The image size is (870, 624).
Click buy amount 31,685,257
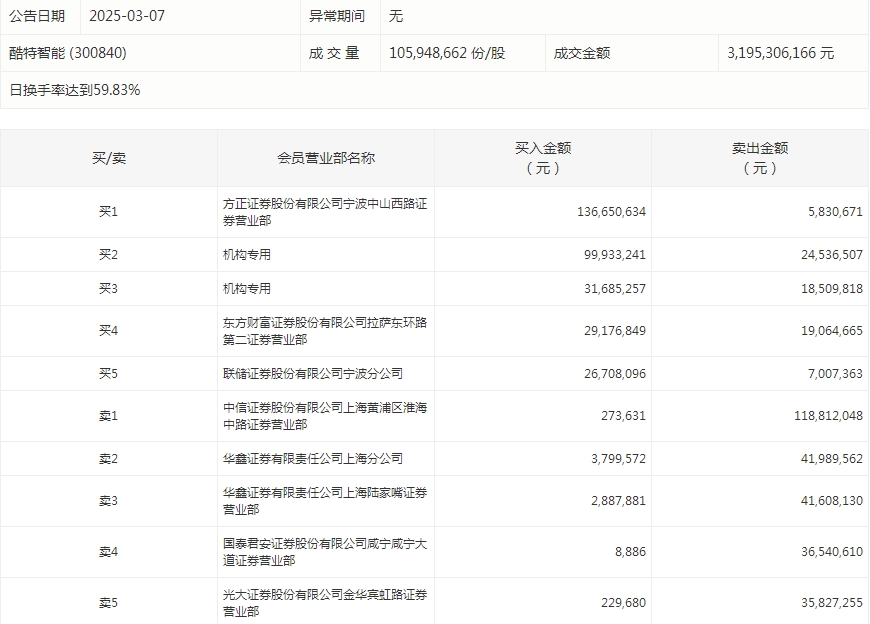(615, 288)
